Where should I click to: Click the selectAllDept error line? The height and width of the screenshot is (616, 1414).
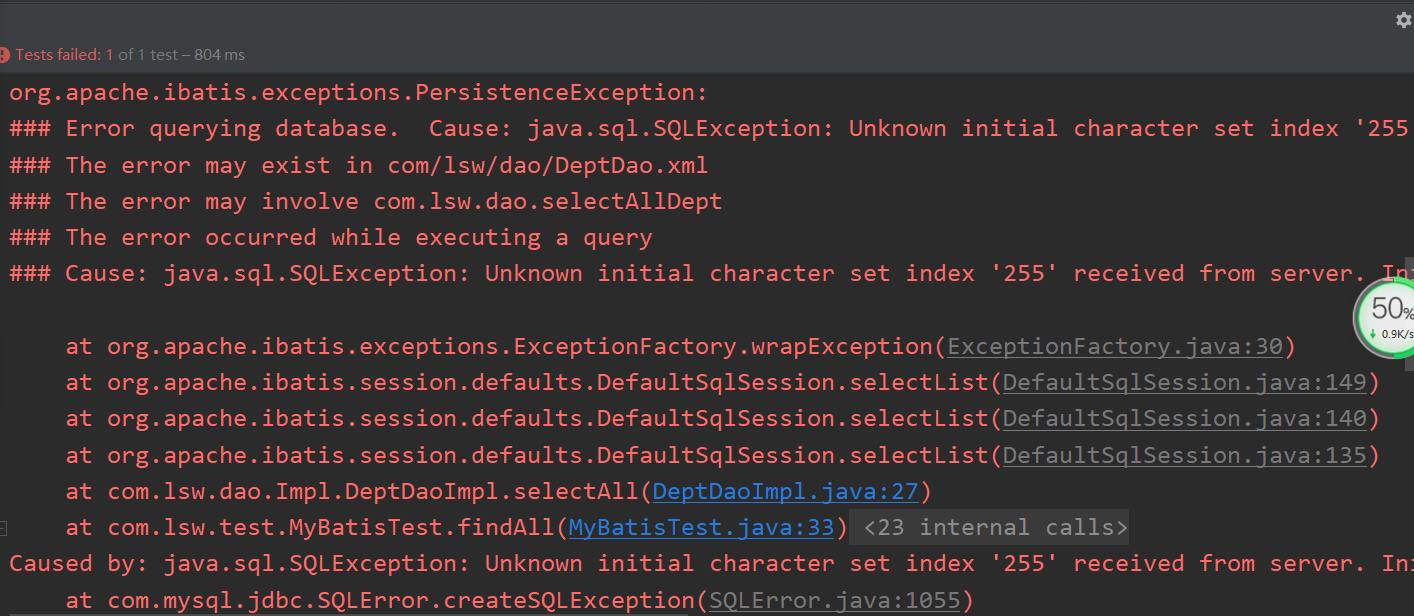[x=365, y=202]
